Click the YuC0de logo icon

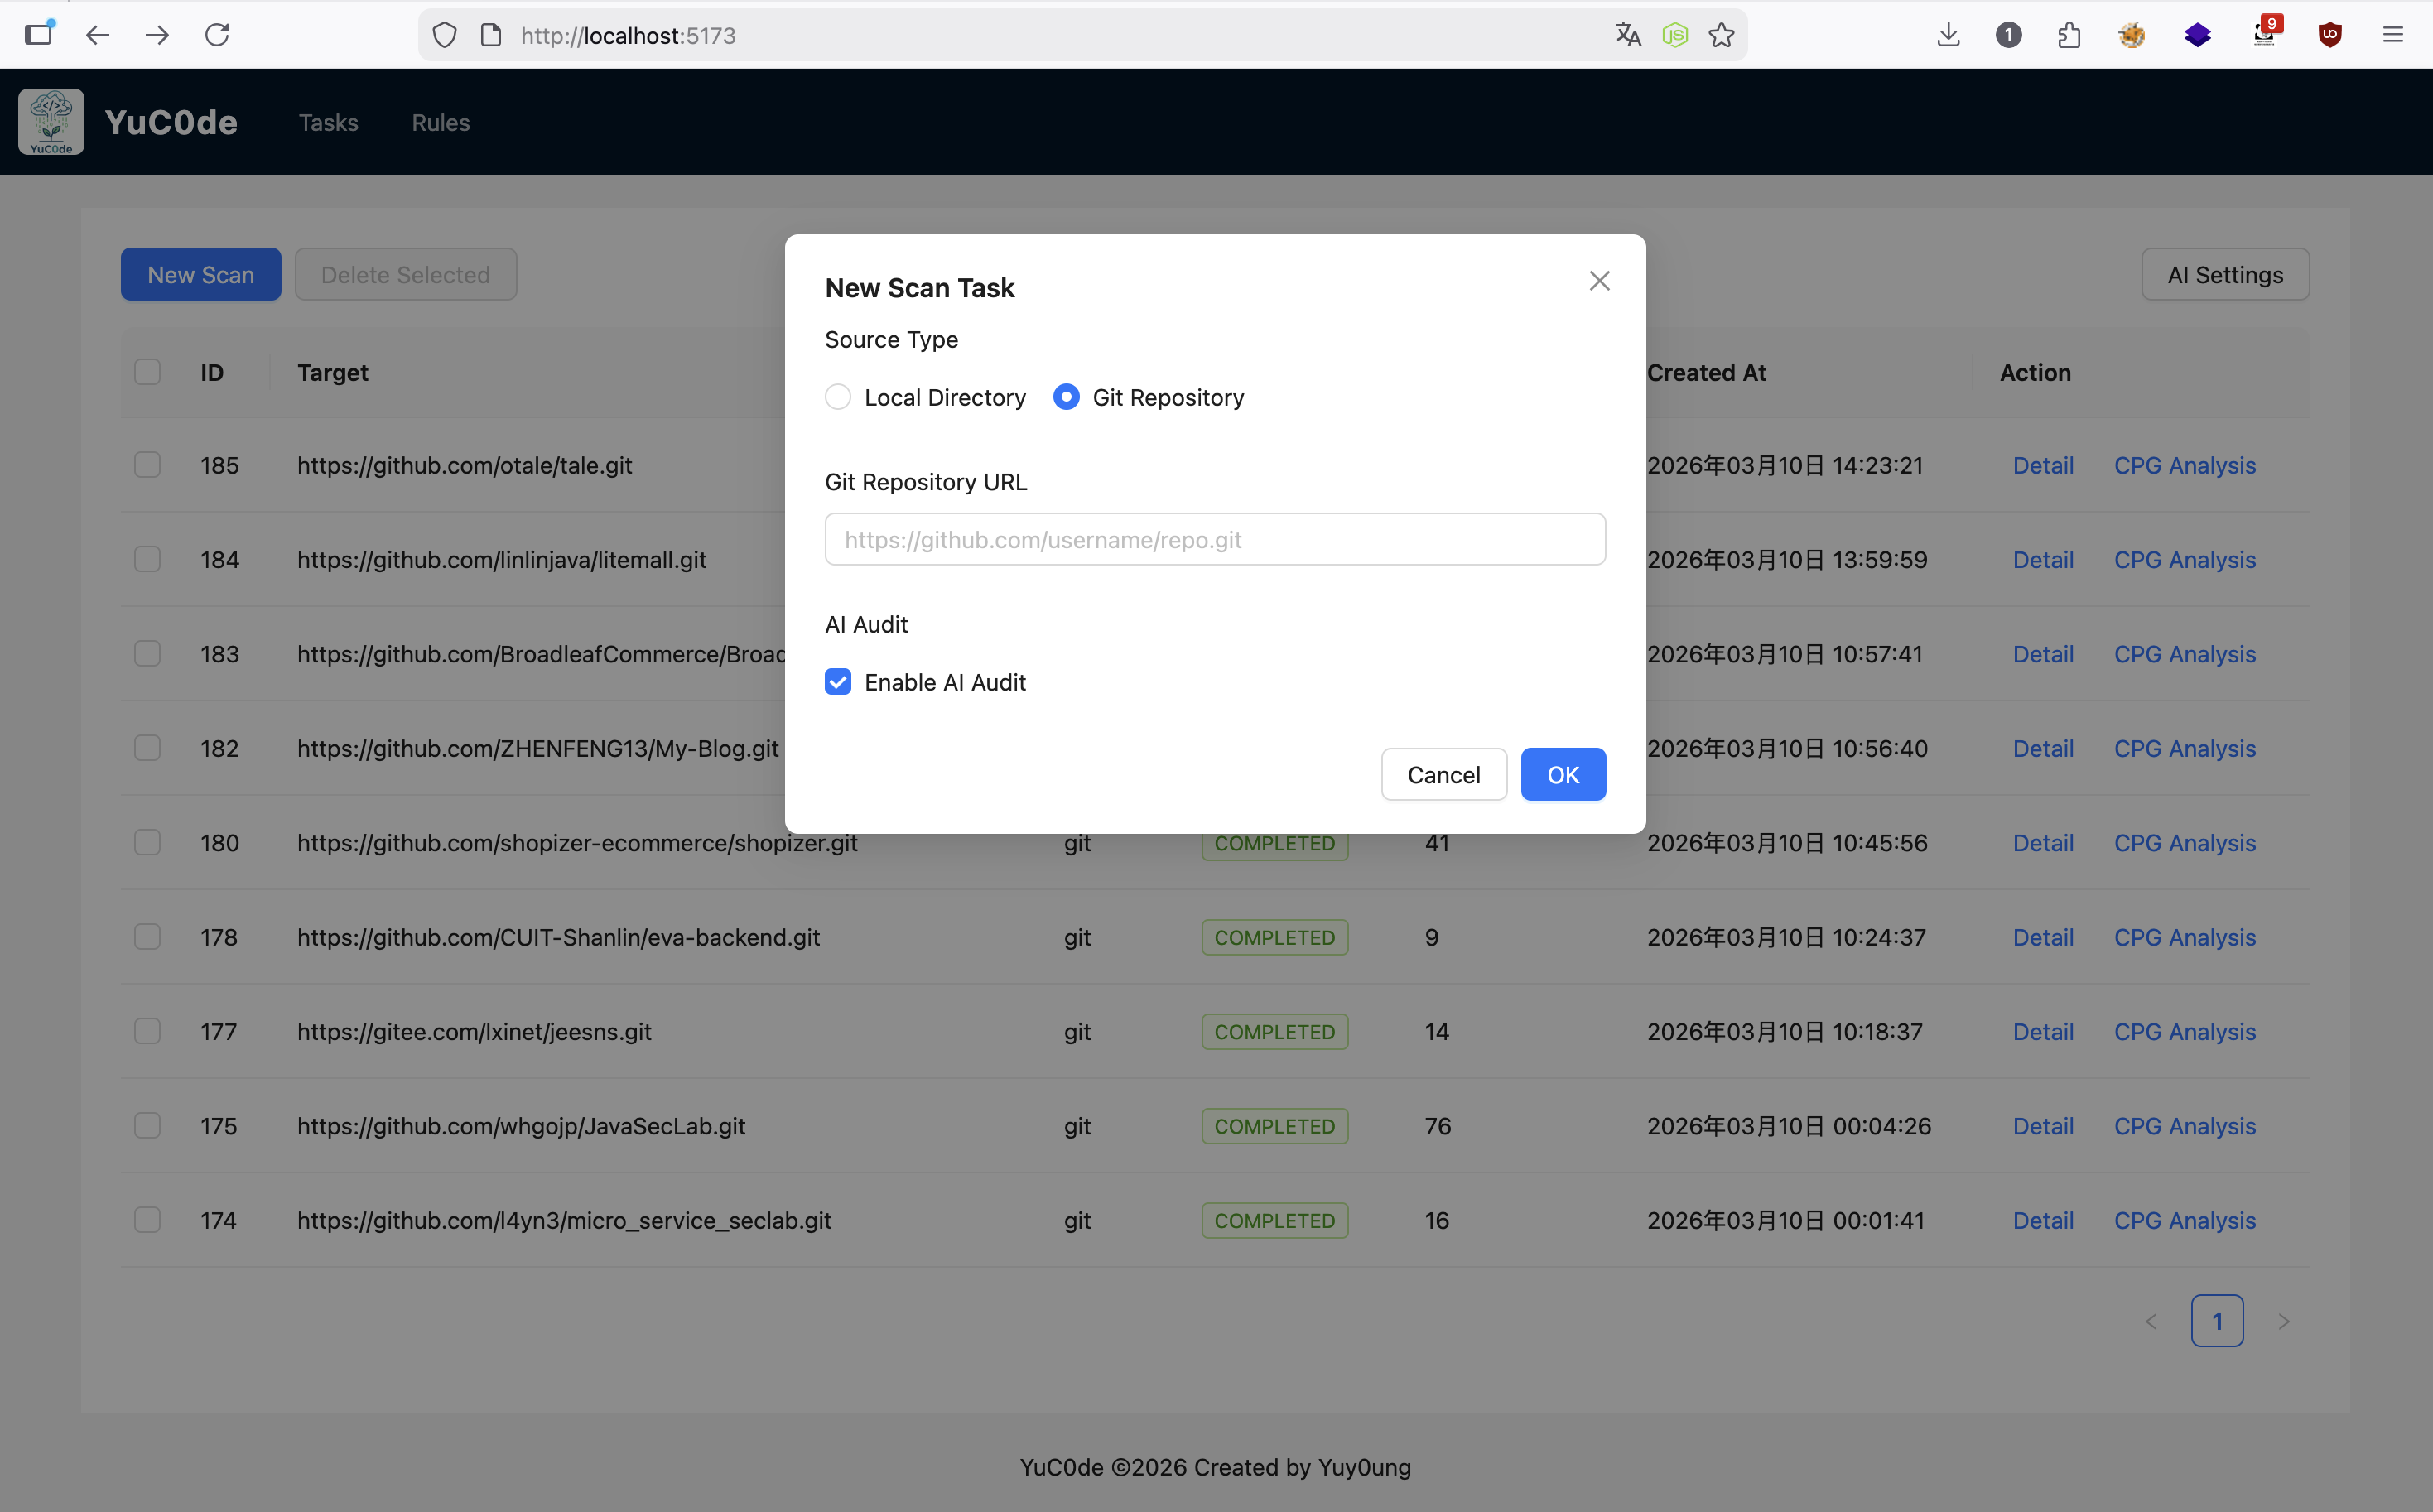(x=51, y=122)
